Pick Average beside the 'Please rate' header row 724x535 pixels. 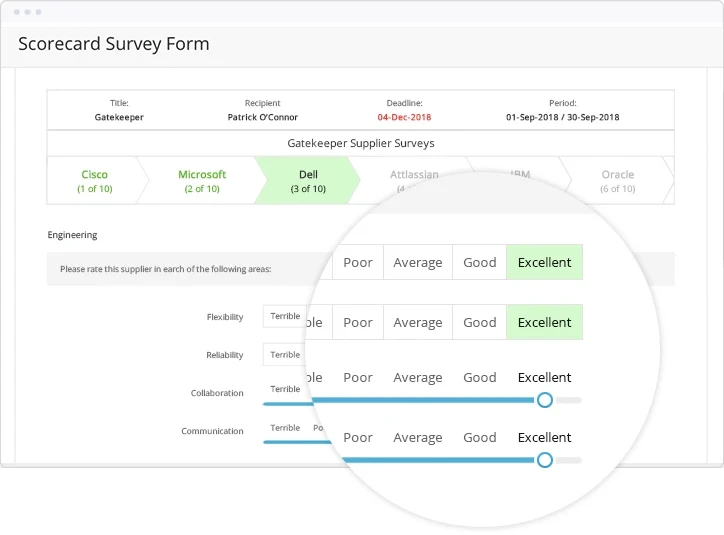point(418,262)
